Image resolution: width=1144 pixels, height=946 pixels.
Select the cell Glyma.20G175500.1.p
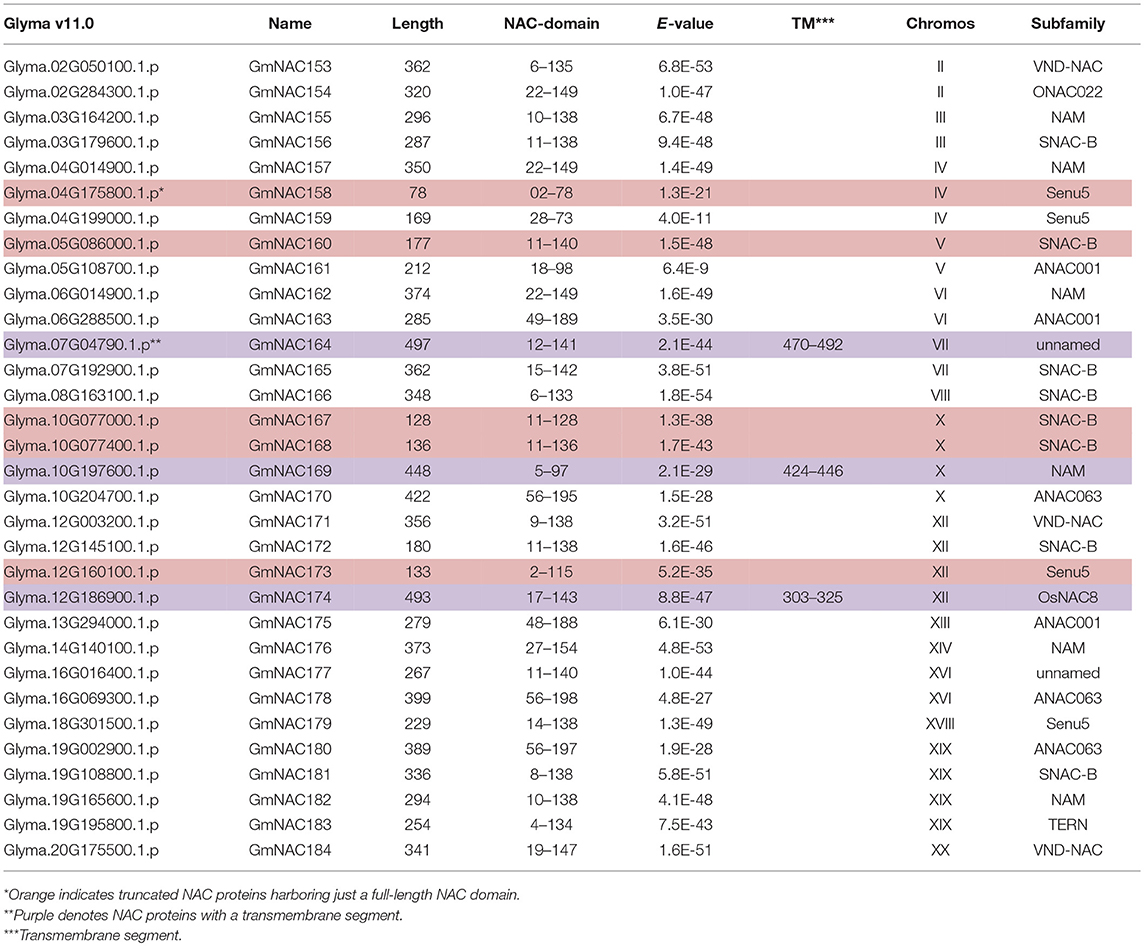(81, 850)
